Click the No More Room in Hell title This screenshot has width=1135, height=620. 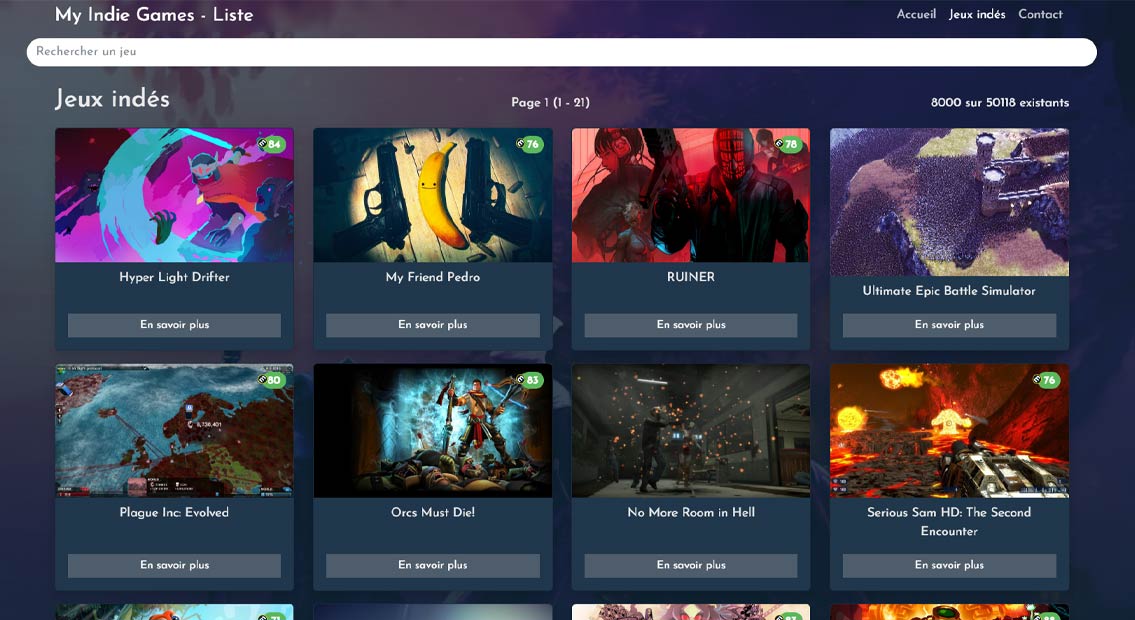point(691,512)
